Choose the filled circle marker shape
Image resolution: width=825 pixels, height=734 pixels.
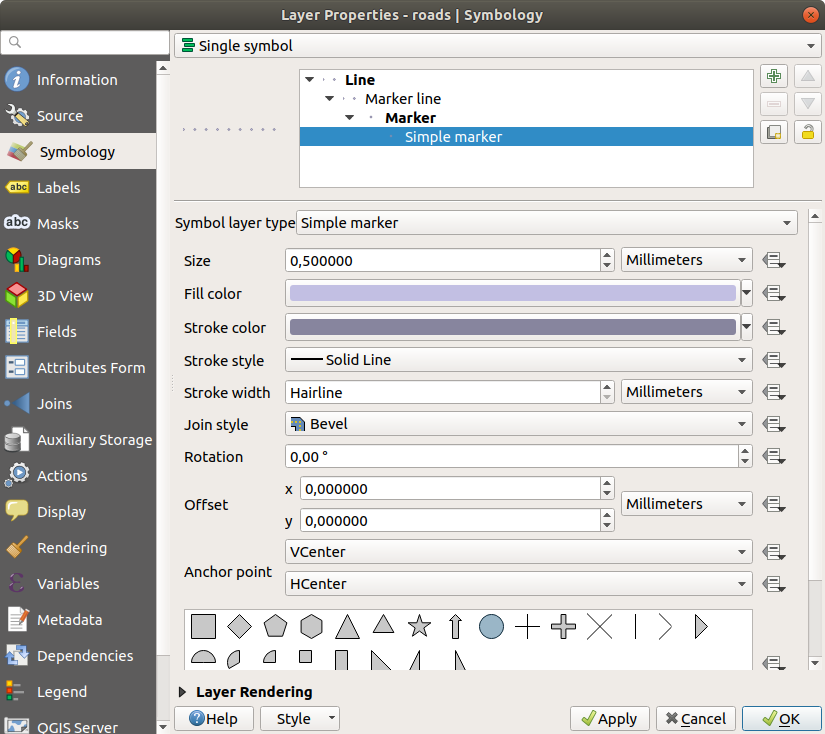pos(491,627)
